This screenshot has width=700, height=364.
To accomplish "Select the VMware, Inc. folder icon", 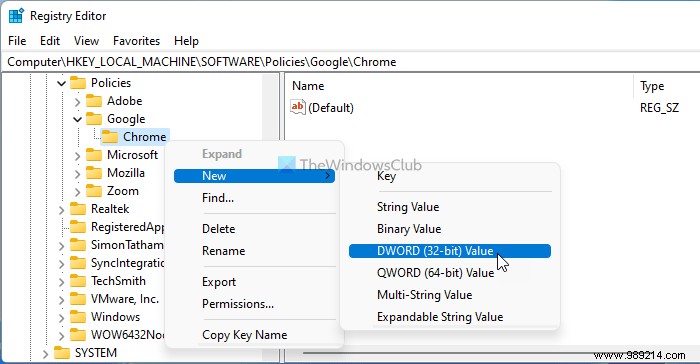I will [x=78, y=298].
